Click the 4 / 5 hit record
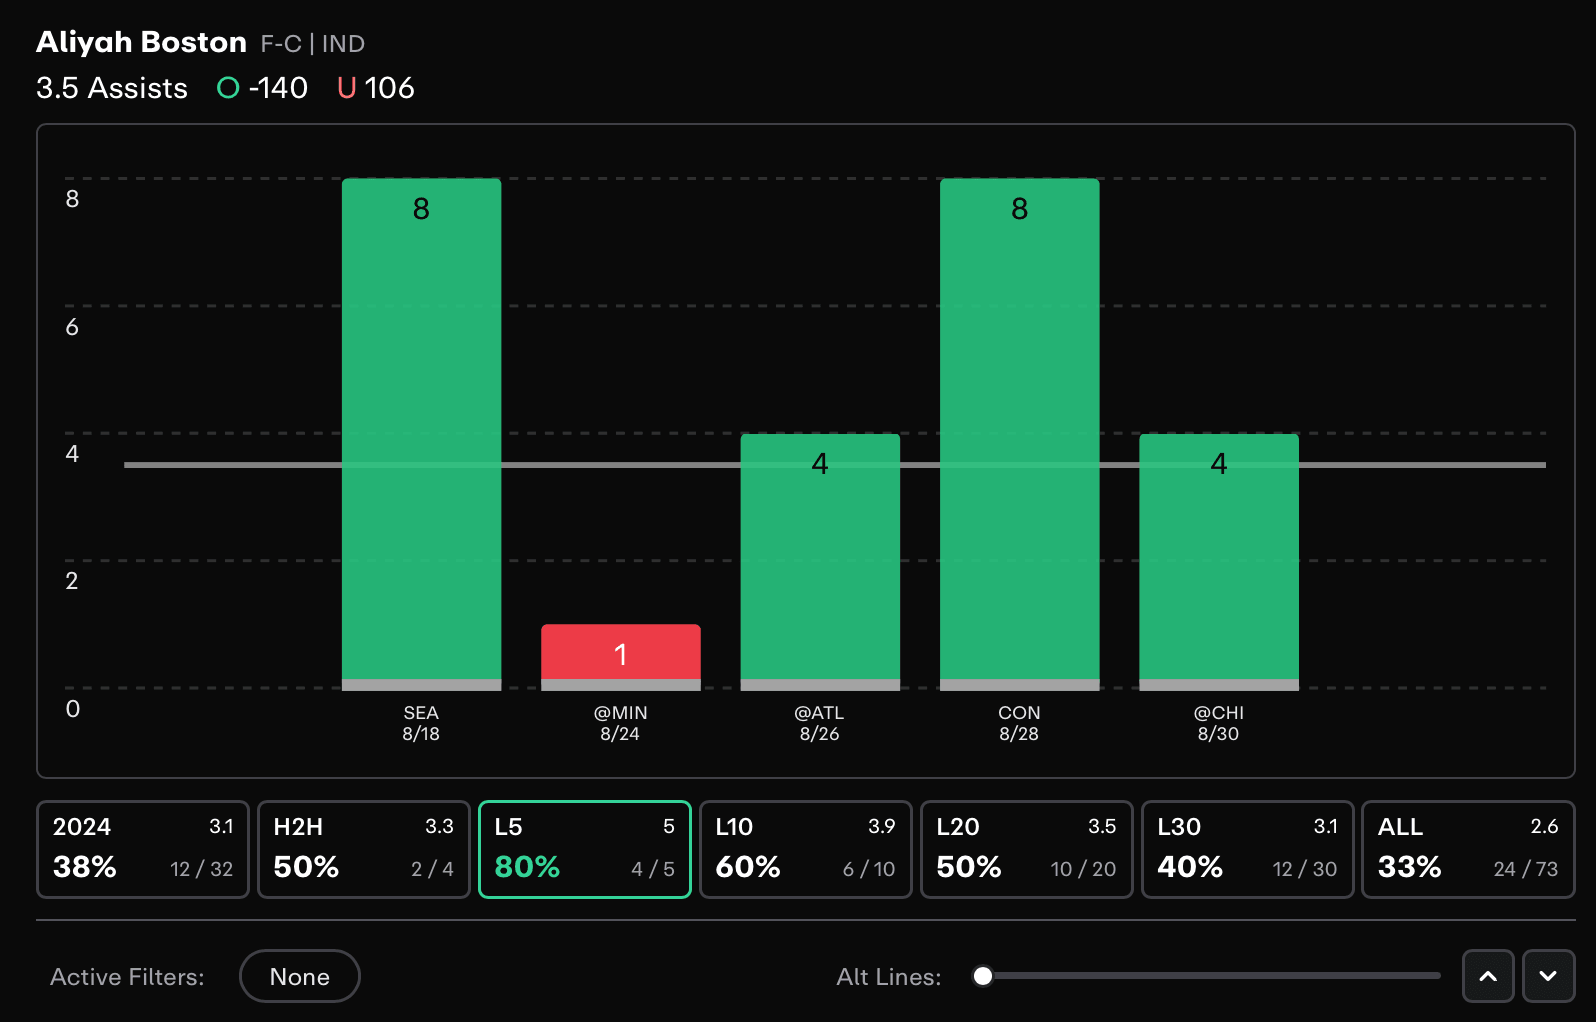 click(653, 869)
